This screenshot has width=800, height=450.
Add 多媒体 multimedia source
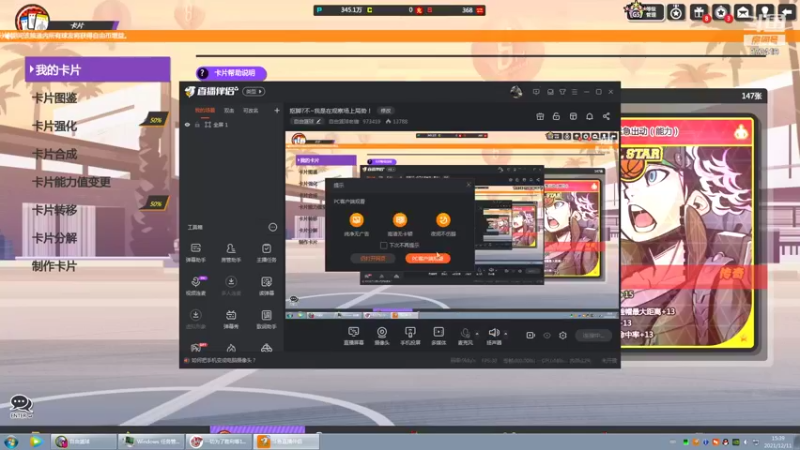pos(439,336)
